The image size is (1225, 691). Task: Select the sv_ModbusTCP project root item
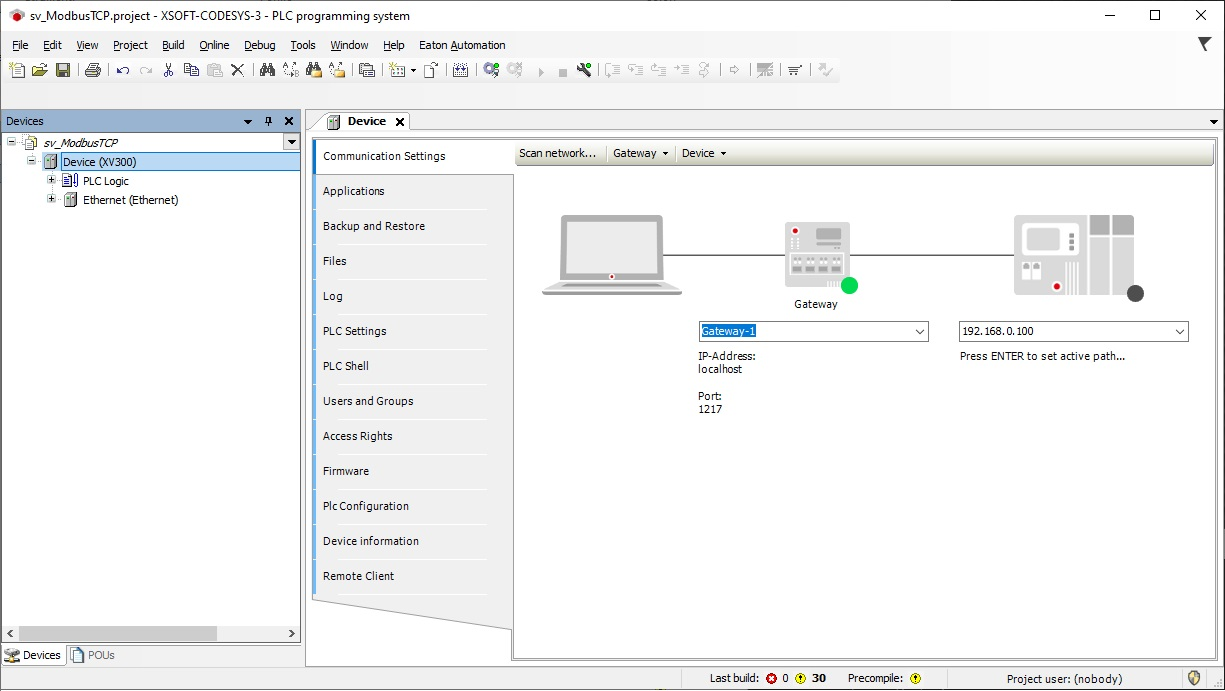click(x=80, y=143)
